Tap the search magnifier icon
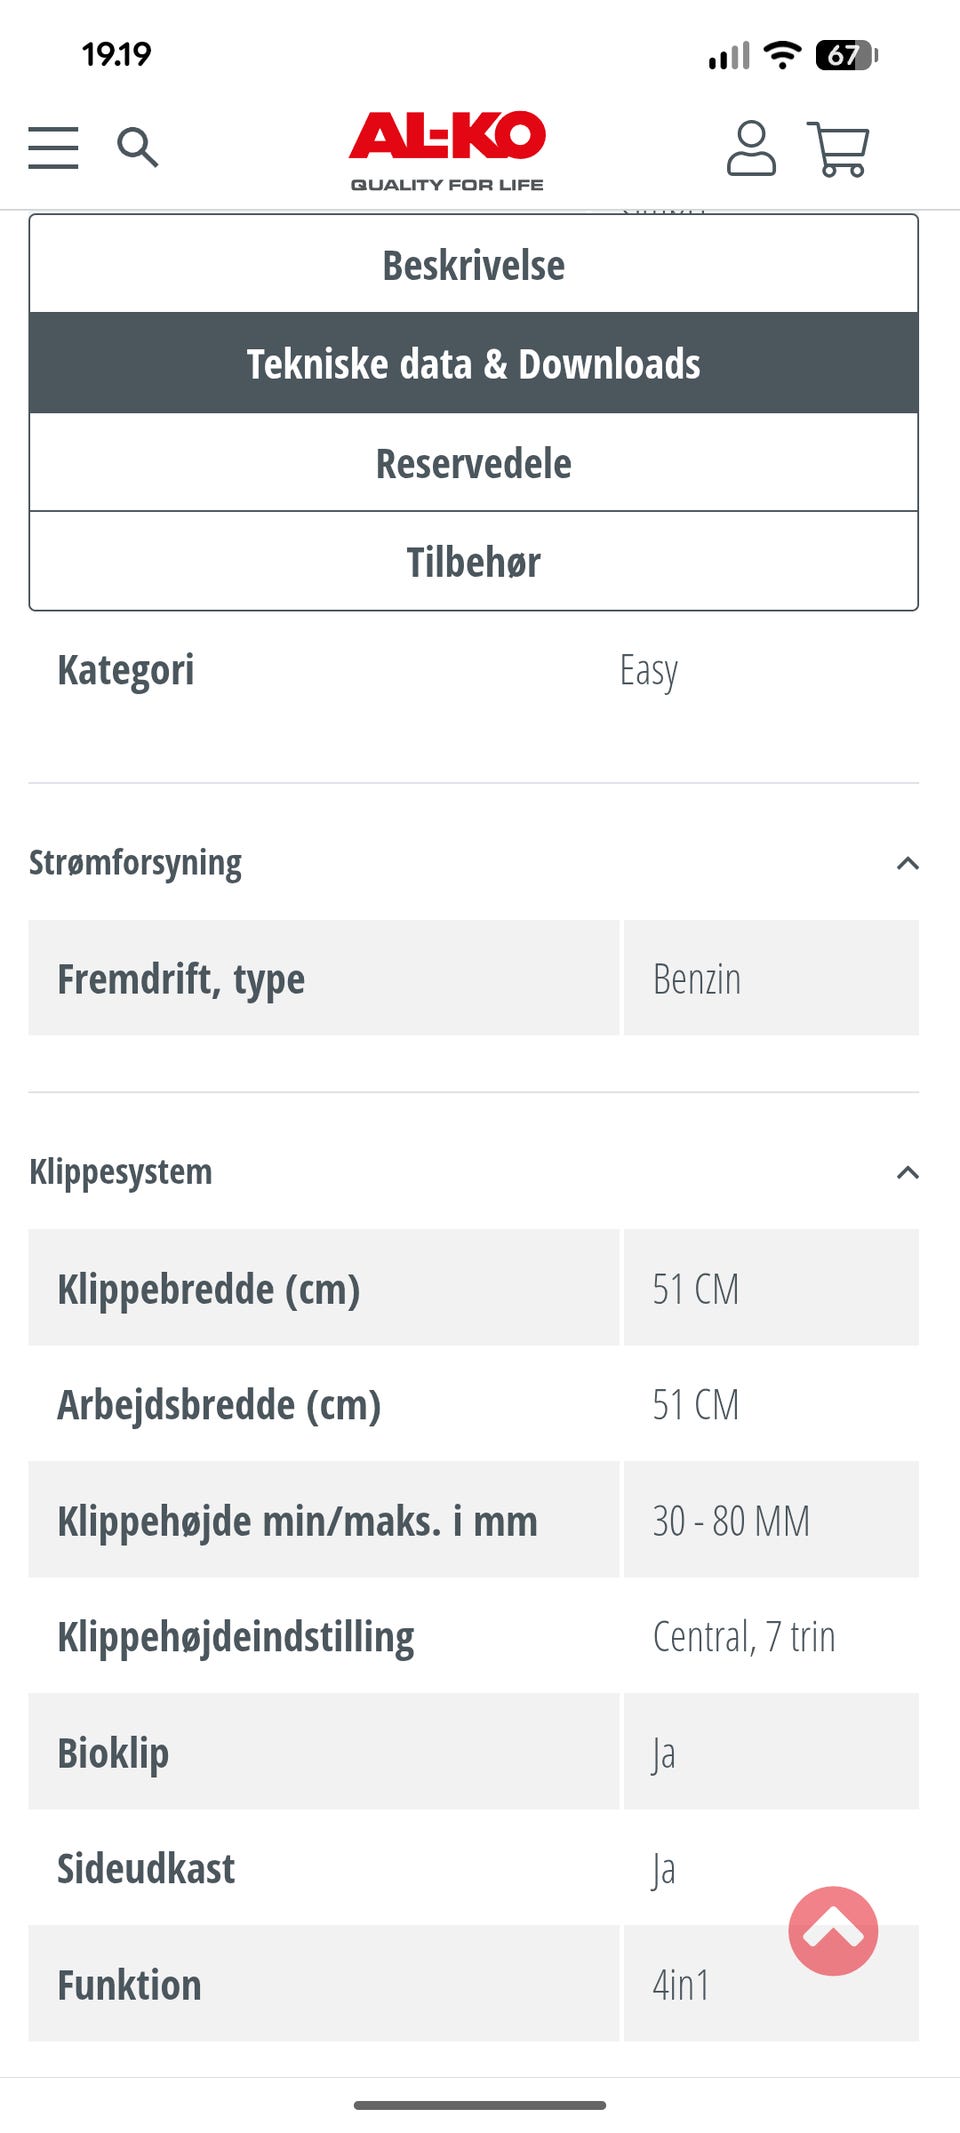Viewport: 960px width, 2133px height. (137, 148)
